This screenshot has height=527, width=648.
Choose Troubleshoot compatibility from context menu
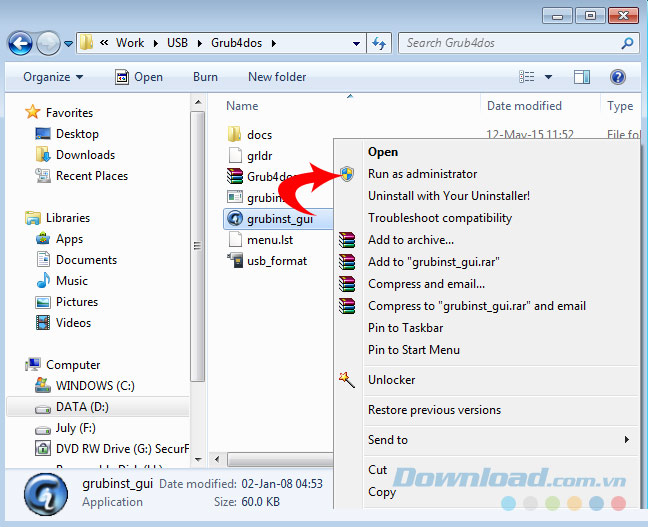tap(439, 218)
